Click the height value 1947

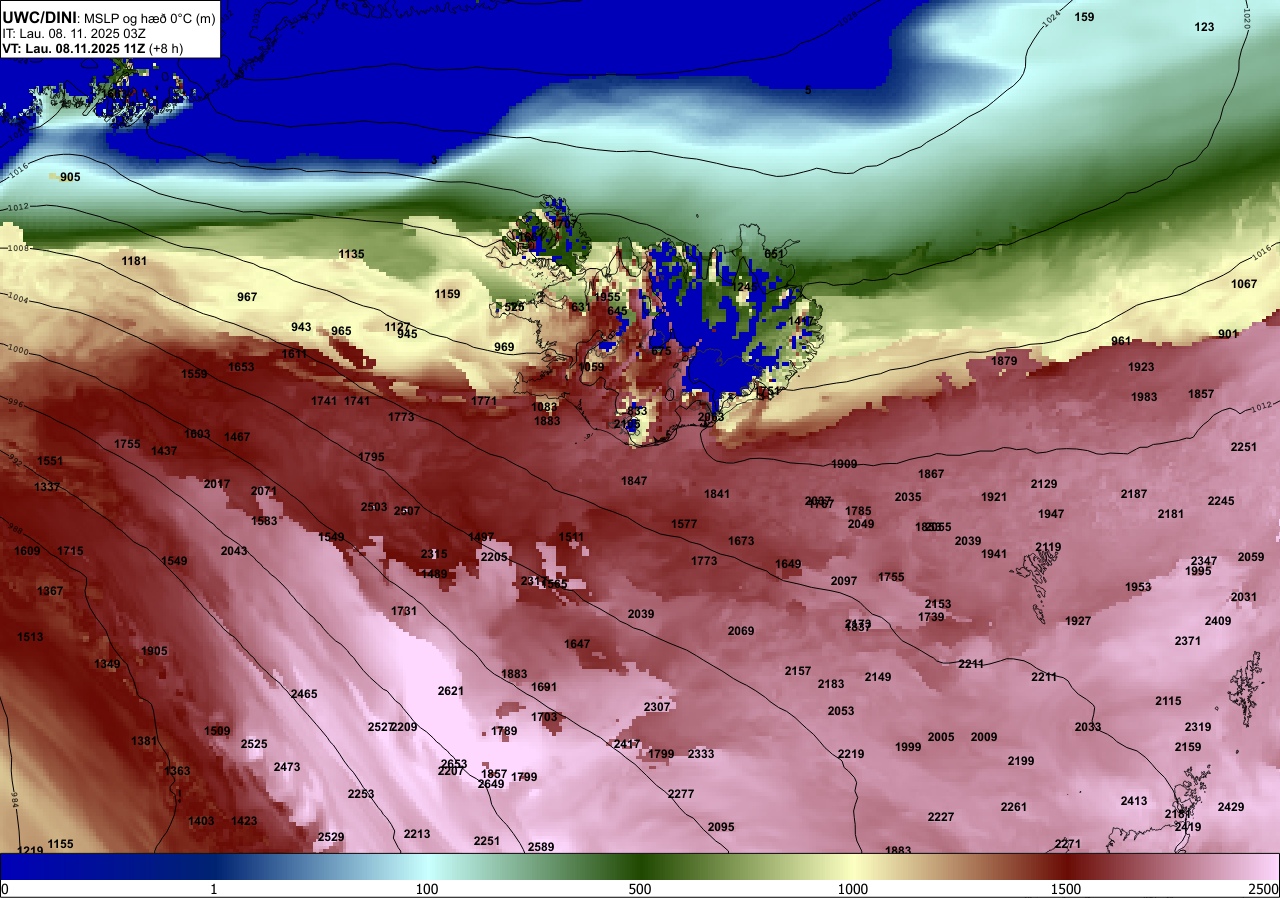point(1051,514)
